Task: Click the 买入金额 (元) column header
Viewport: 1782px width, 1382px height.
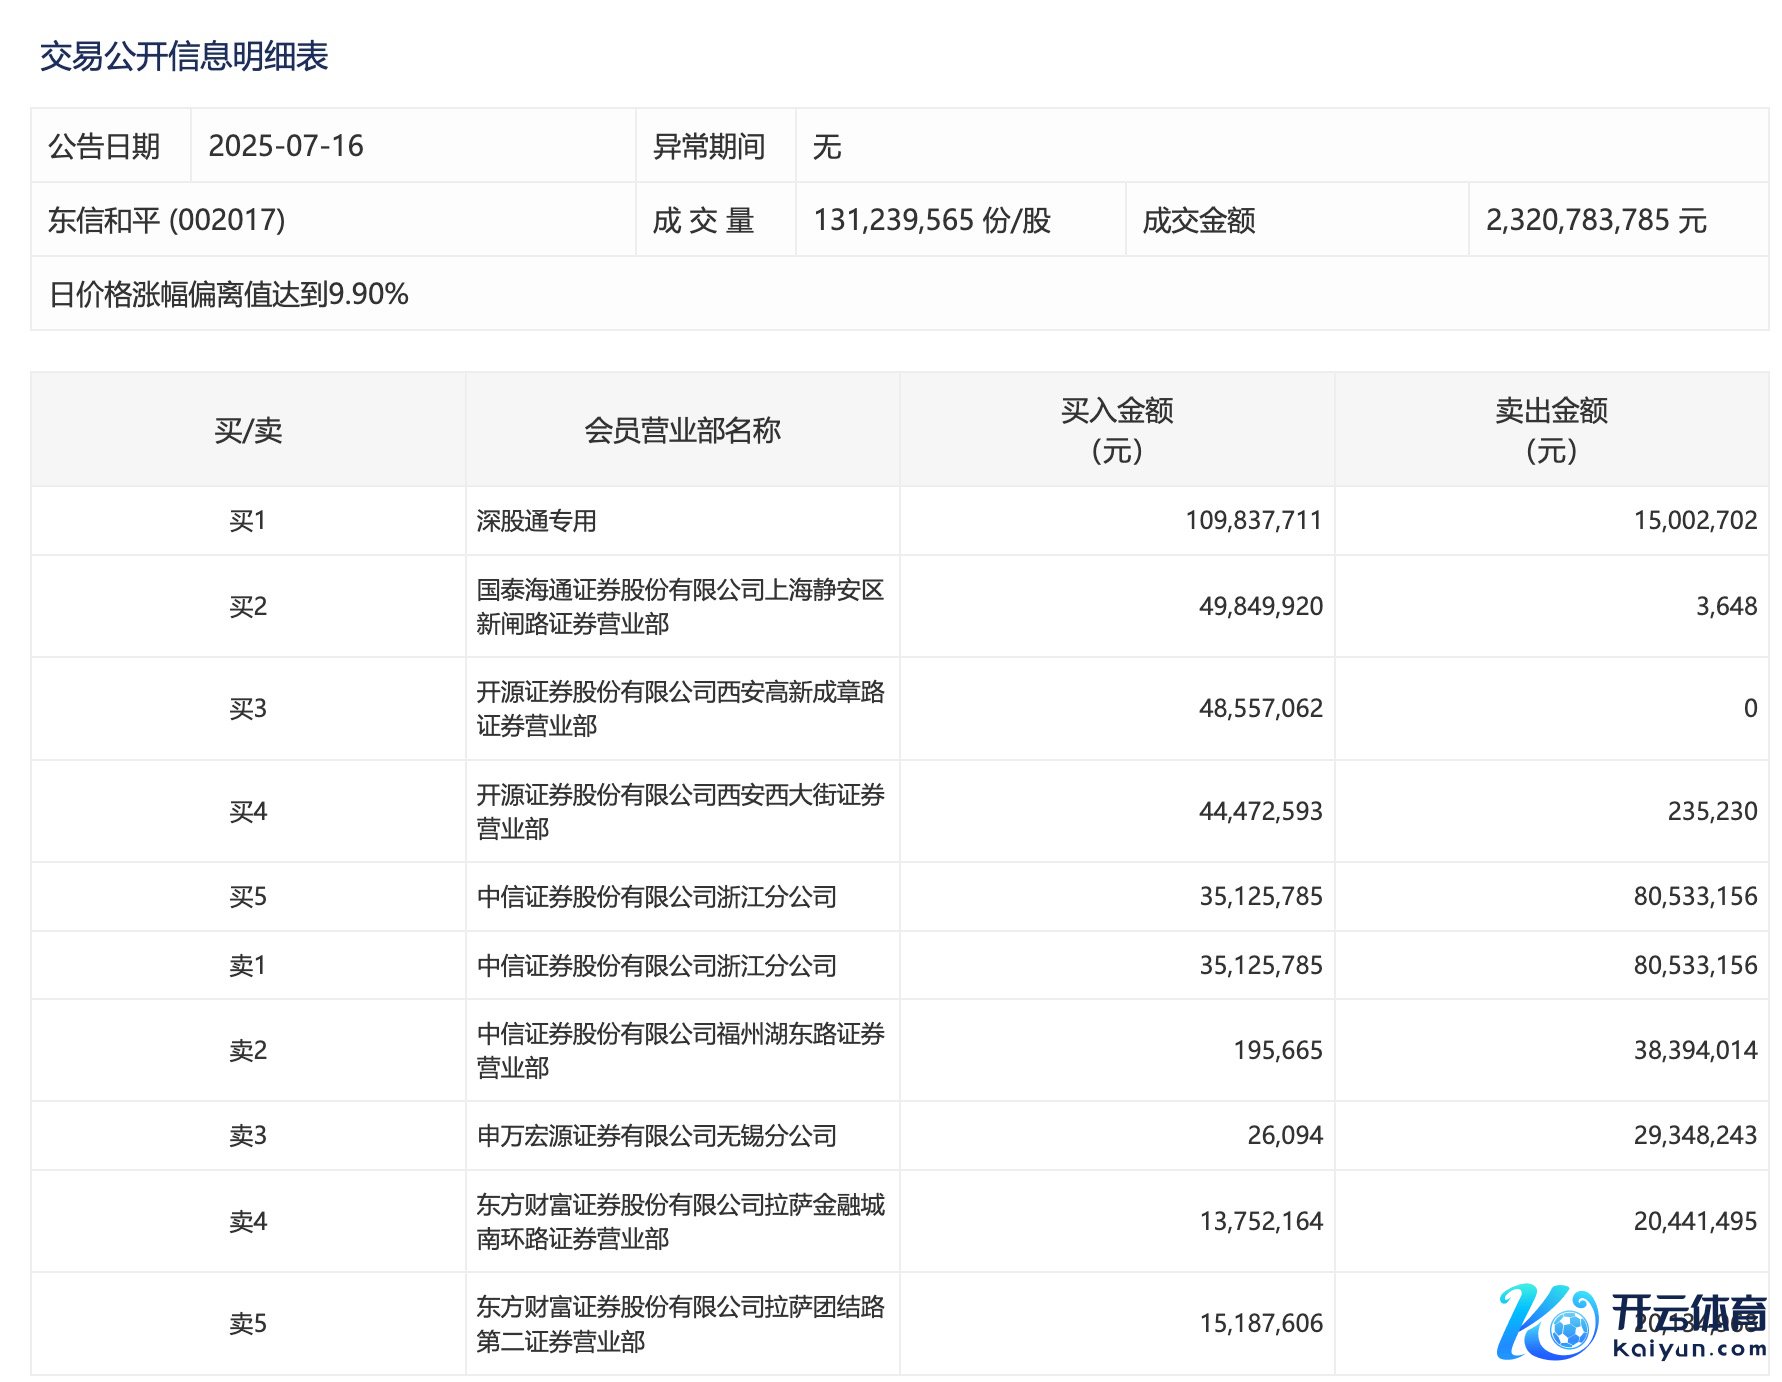Action: tap(1116, 430)
